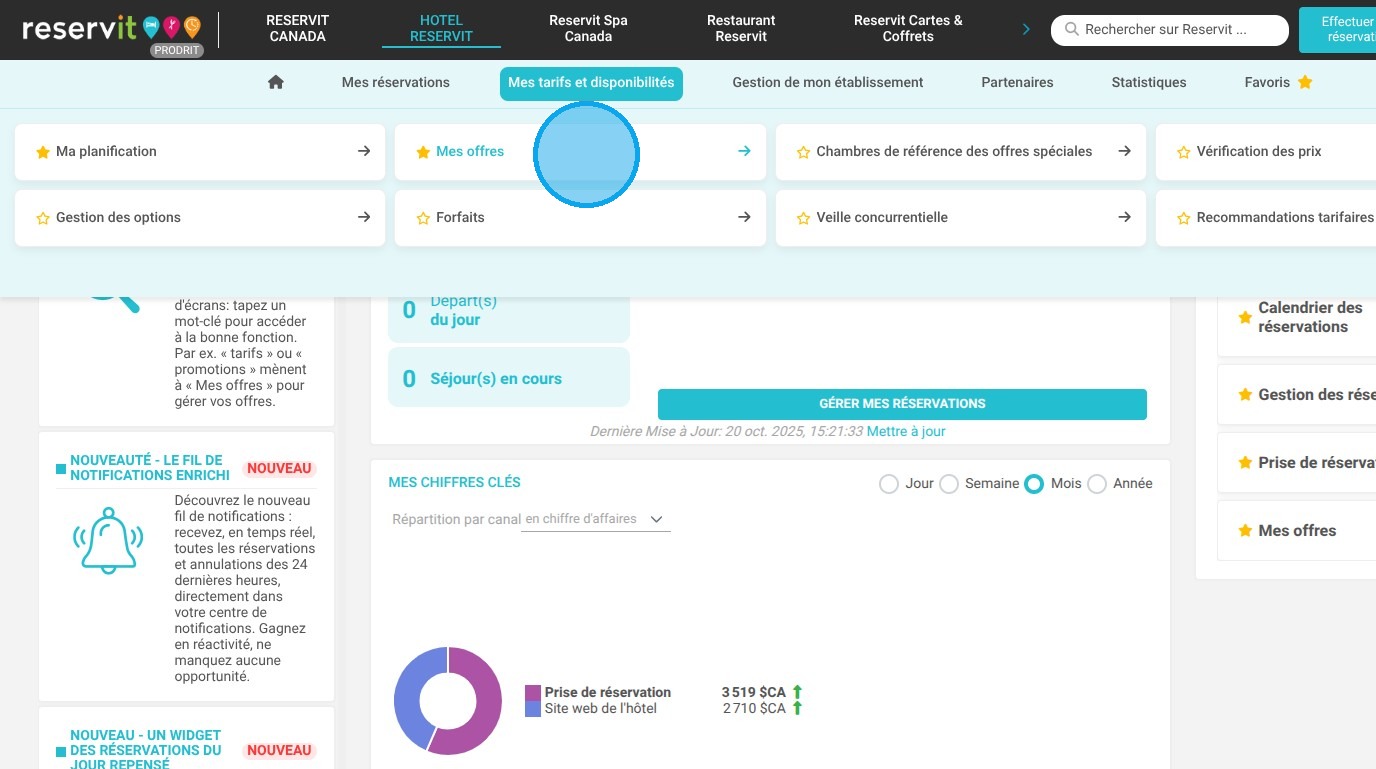The image size is (1376, 769).
Task: Open RESERVIT CANADA product tab
Action: click(298, 28)
